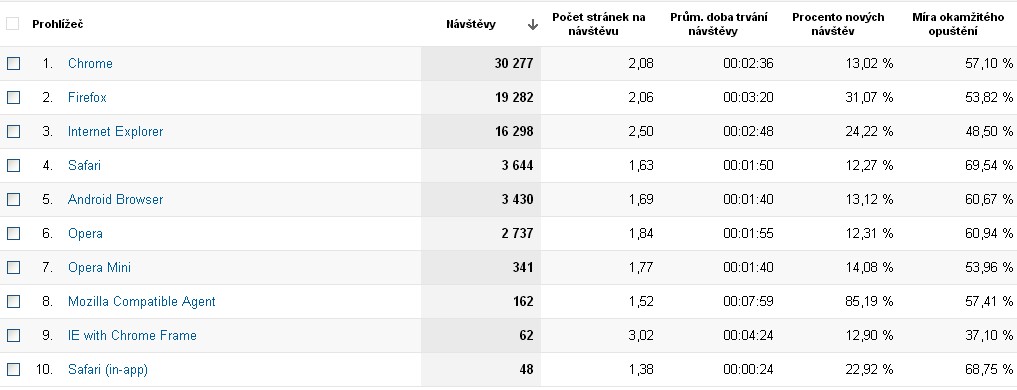Tick the Internet Explorer row checkbox
Viewport: 1017px width, 390px height.
point(14,132)
